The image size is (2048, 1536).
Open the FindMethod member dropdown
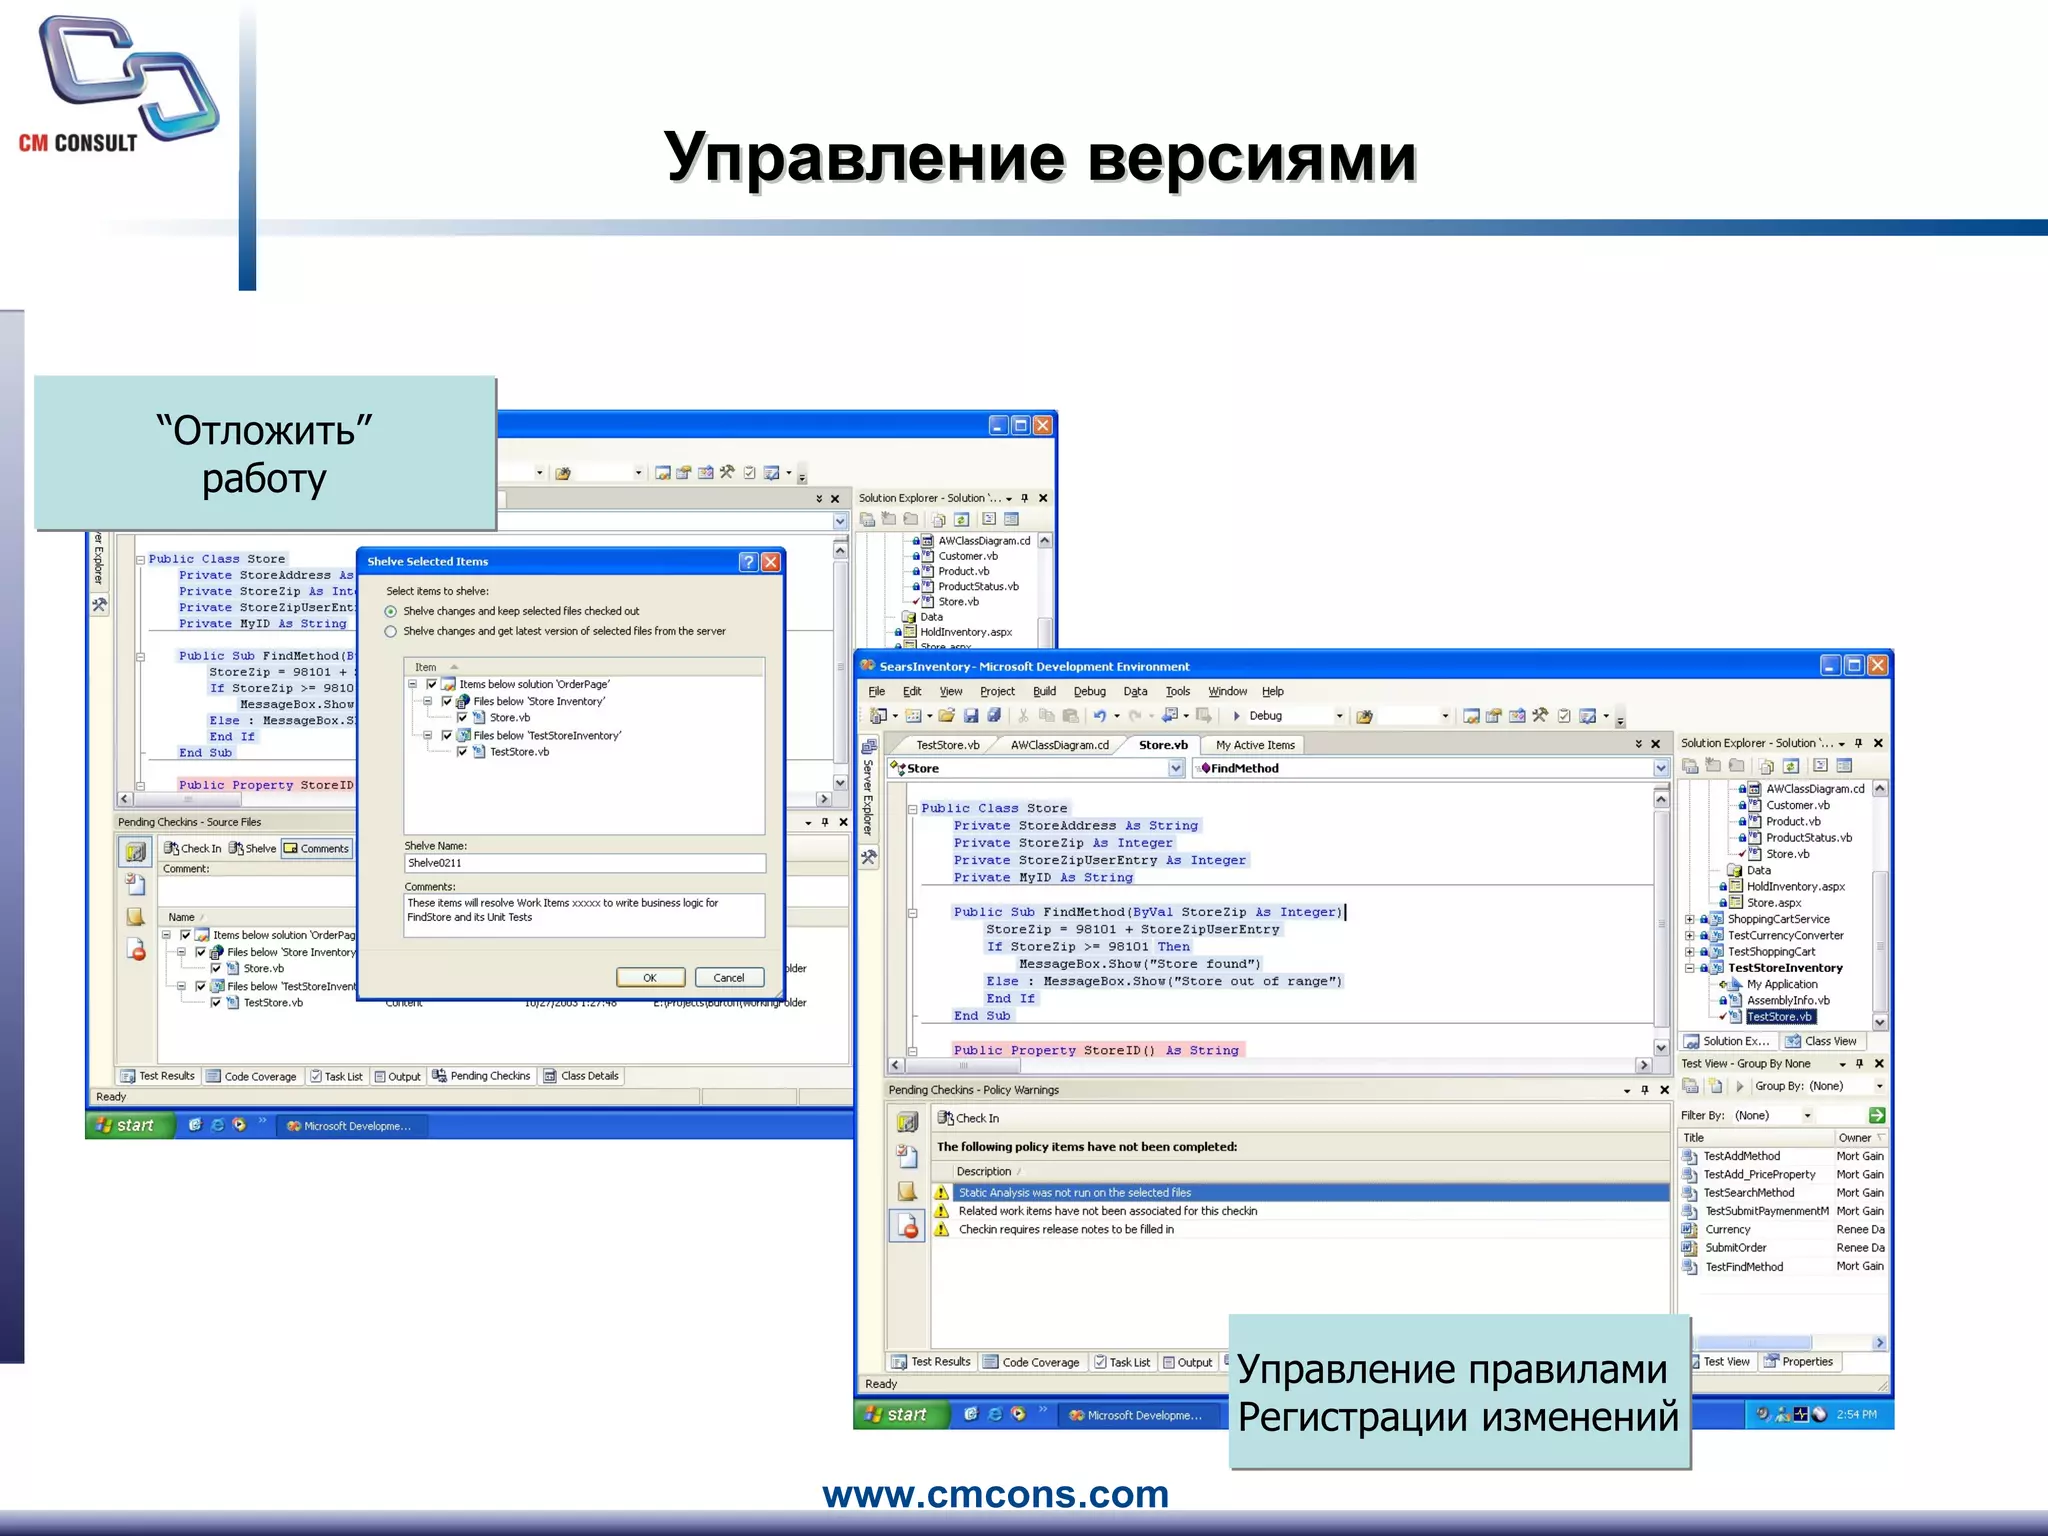1661,768
